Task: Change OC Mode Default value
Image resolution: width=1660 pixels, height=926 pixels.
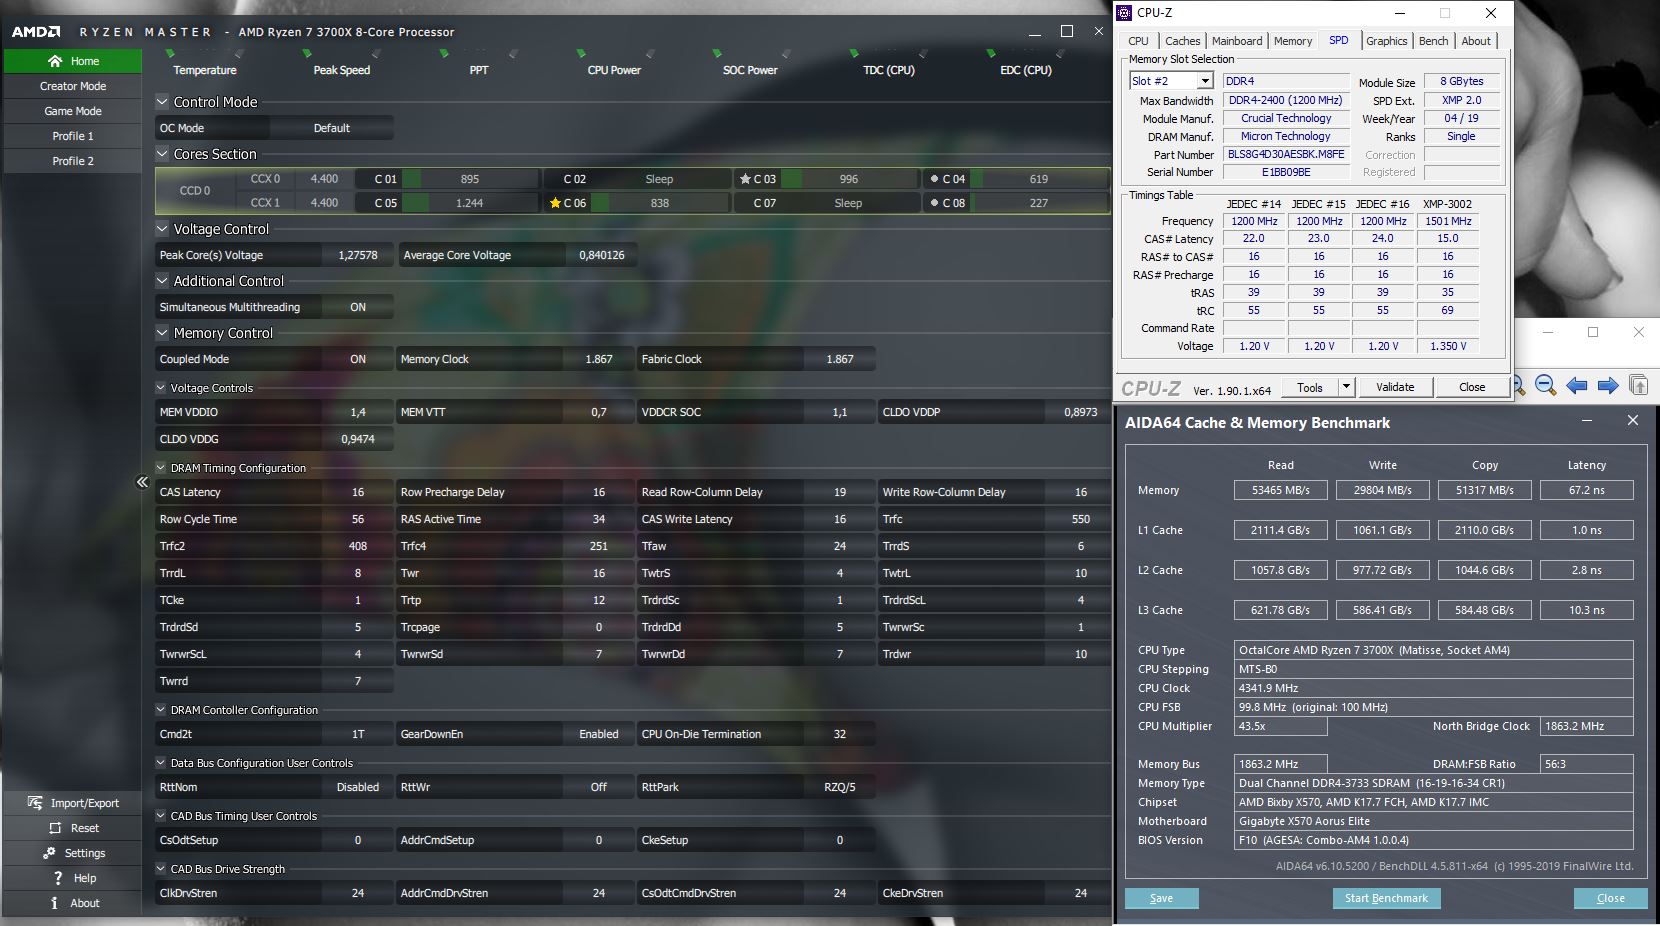Action: [332, 128]
